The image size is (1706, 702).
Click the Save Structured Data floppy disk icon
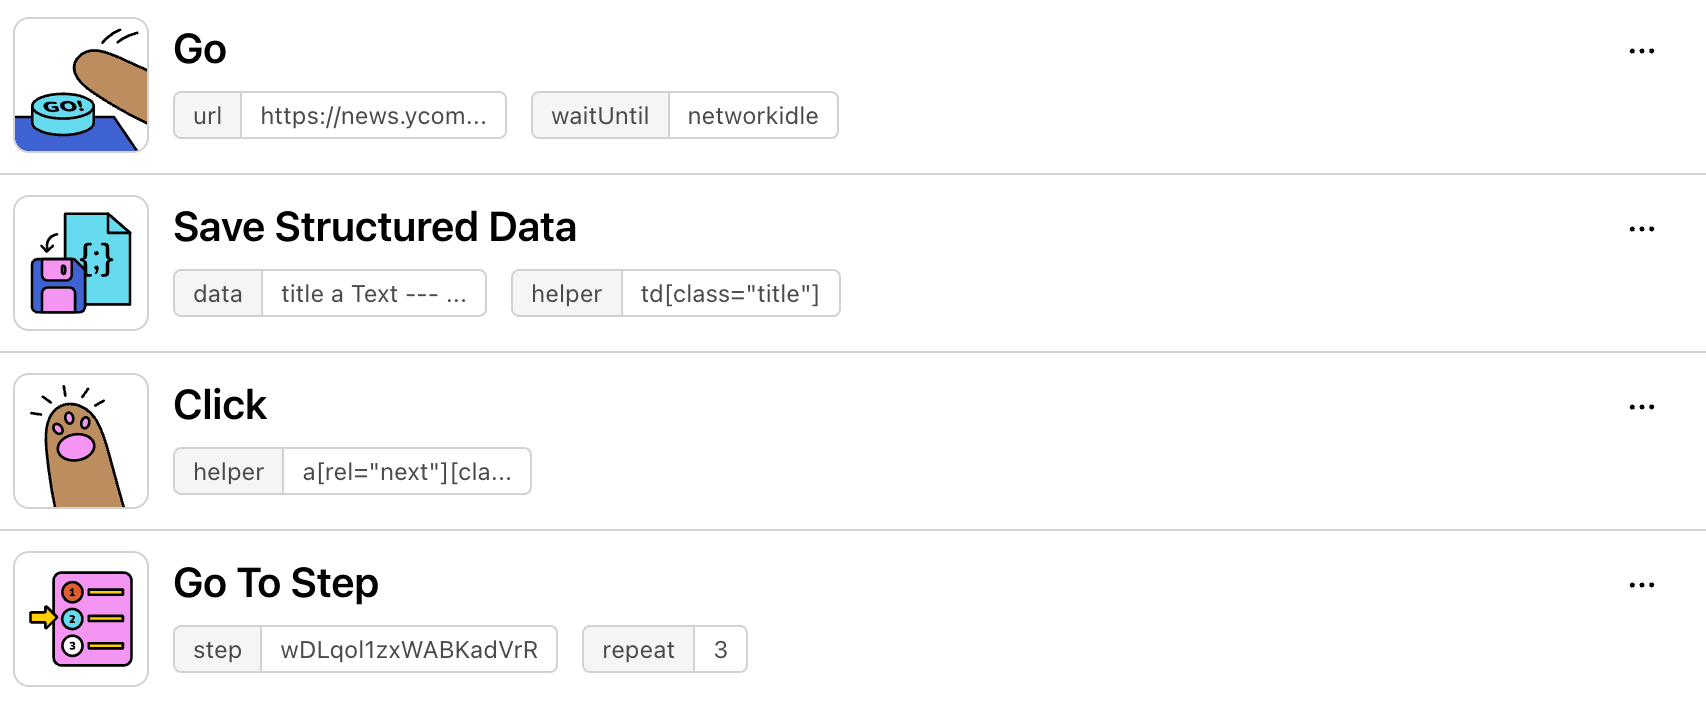80,262
